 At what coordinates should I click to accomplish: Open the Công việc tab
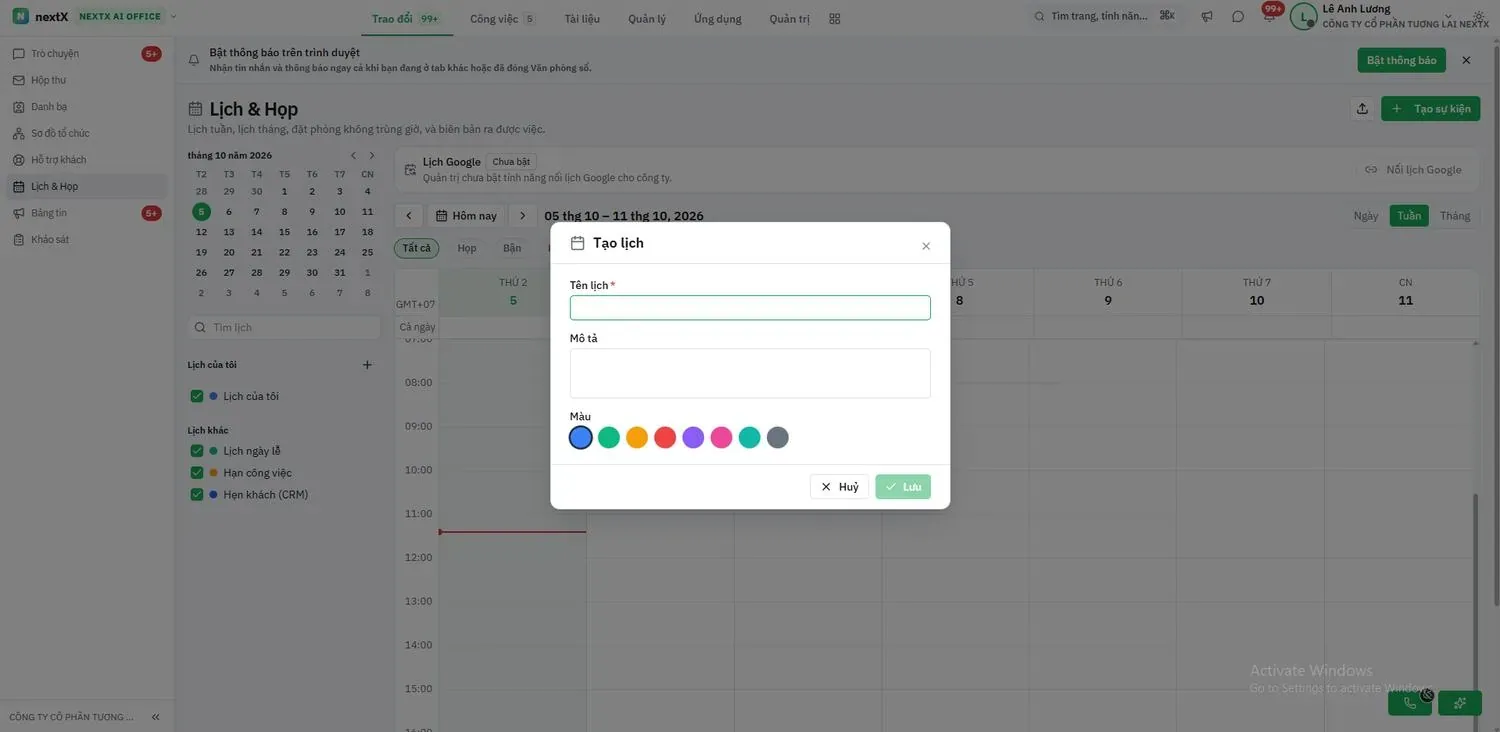point(502,19)
